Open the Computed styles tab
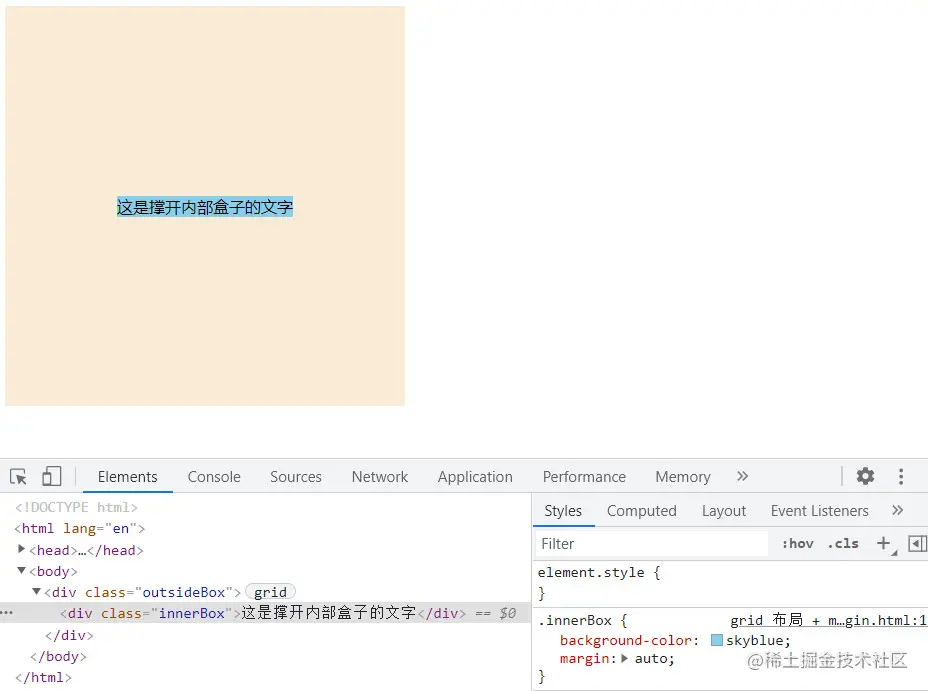This screenshot has width=928, height=691. [641, 510]
